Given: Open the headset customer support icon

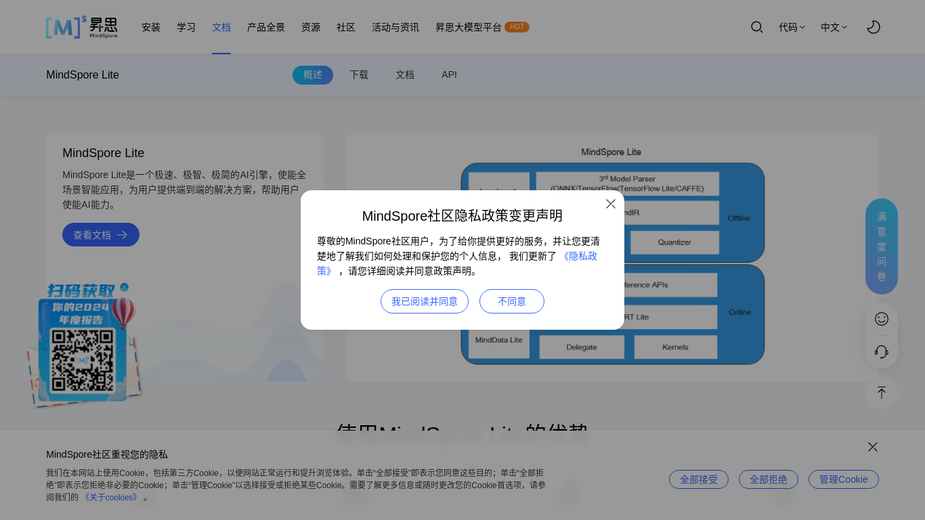Looking at the screenshot, I should [881, 352].
